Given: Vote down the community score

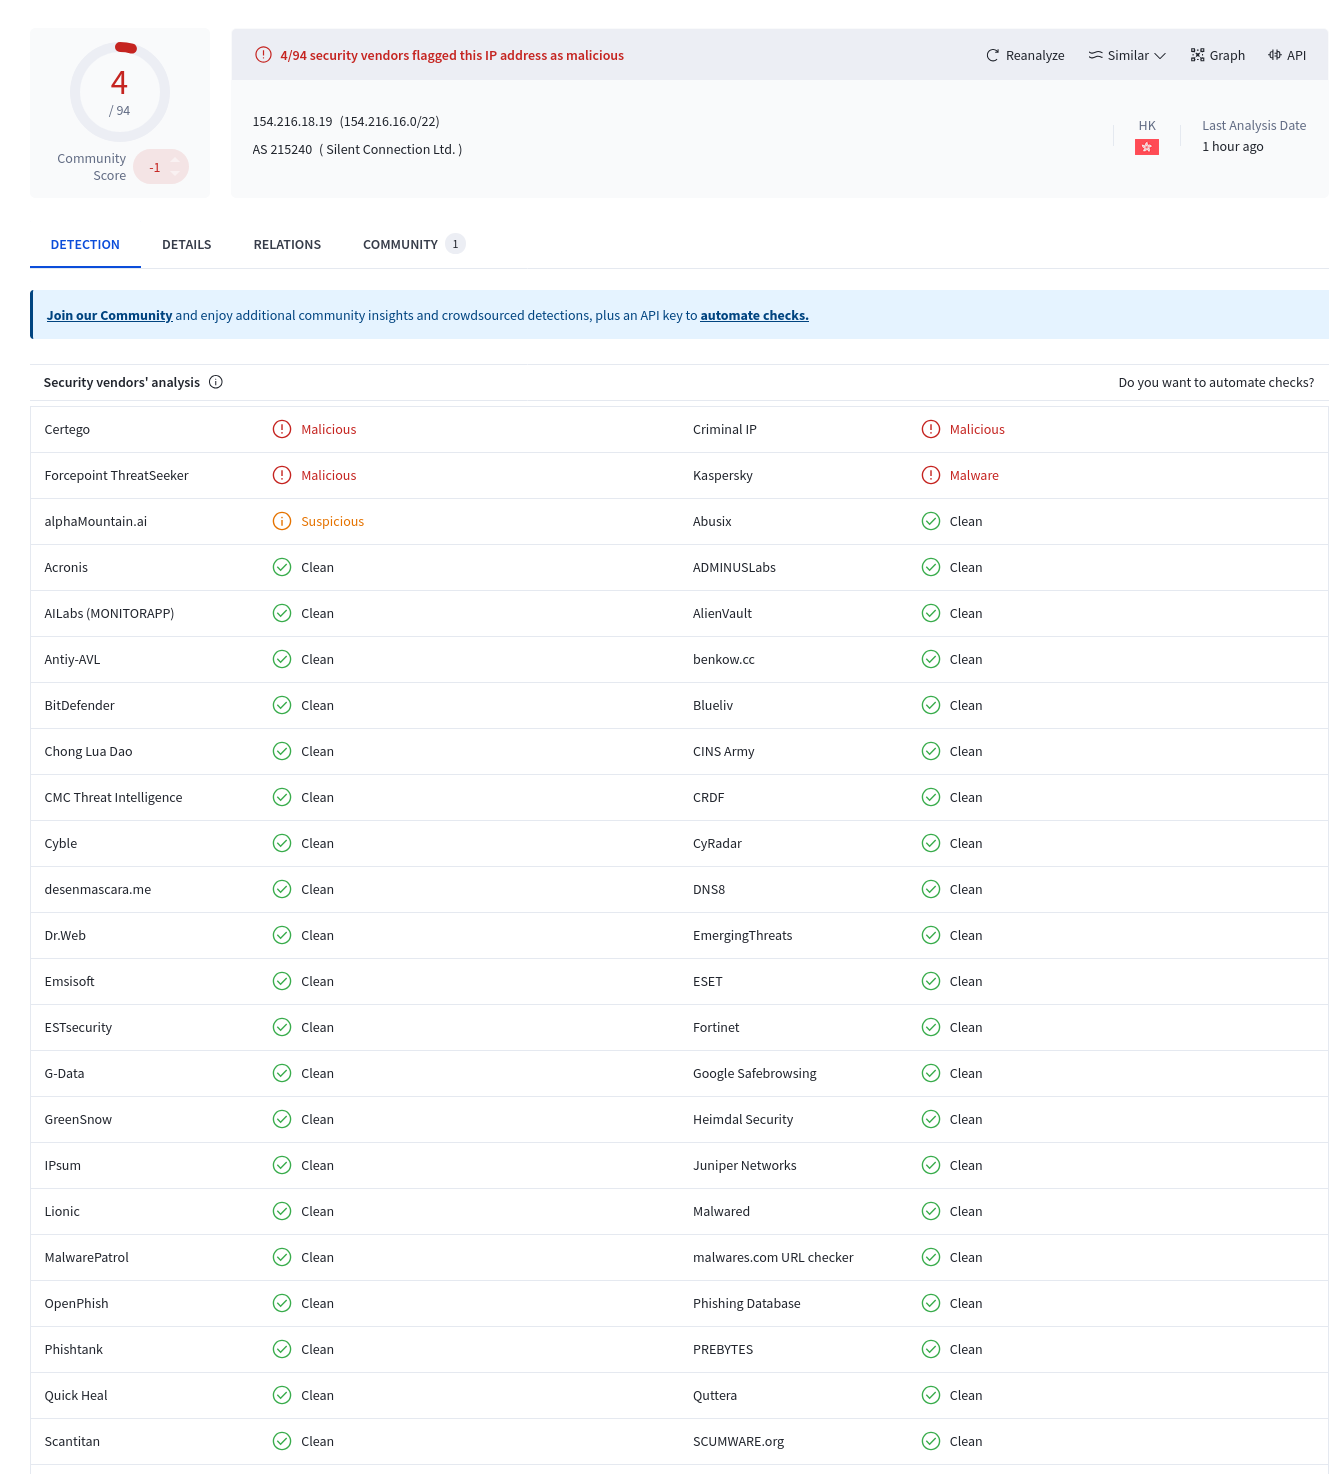Looking at the screenshot, I should click(175, 174).
